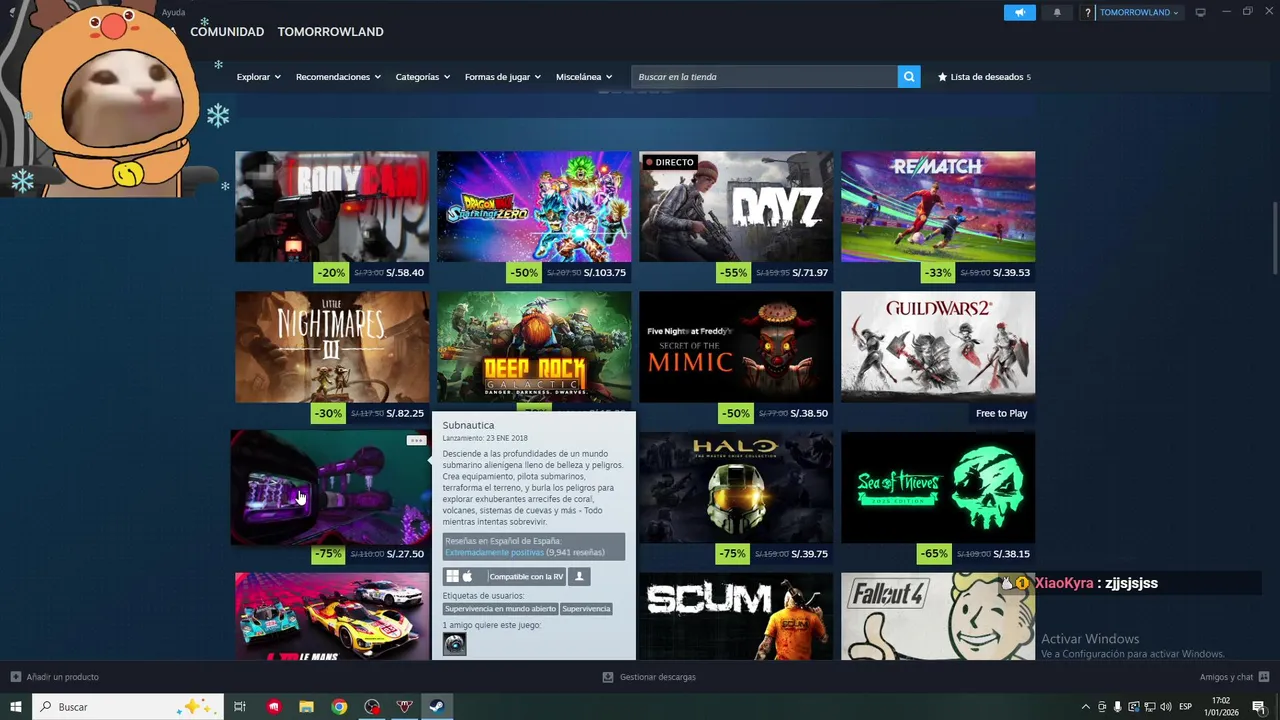Open Gestionar descargas

click(649, 677)
